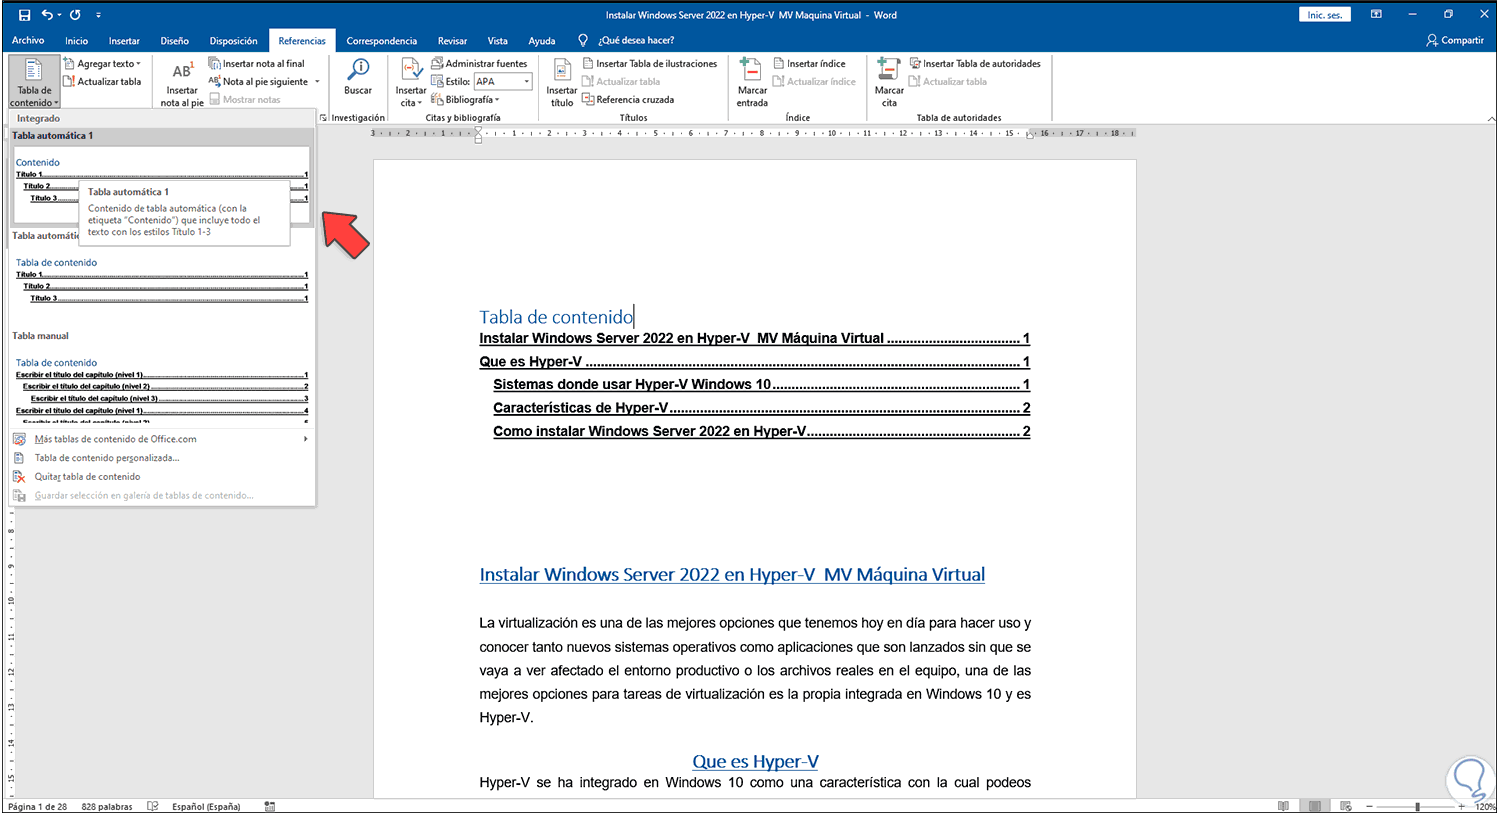Image resolution: width=1500 pixels, height=813 pixels.
Task: Click the Compartir share button
Action: tap(1455, 41)
